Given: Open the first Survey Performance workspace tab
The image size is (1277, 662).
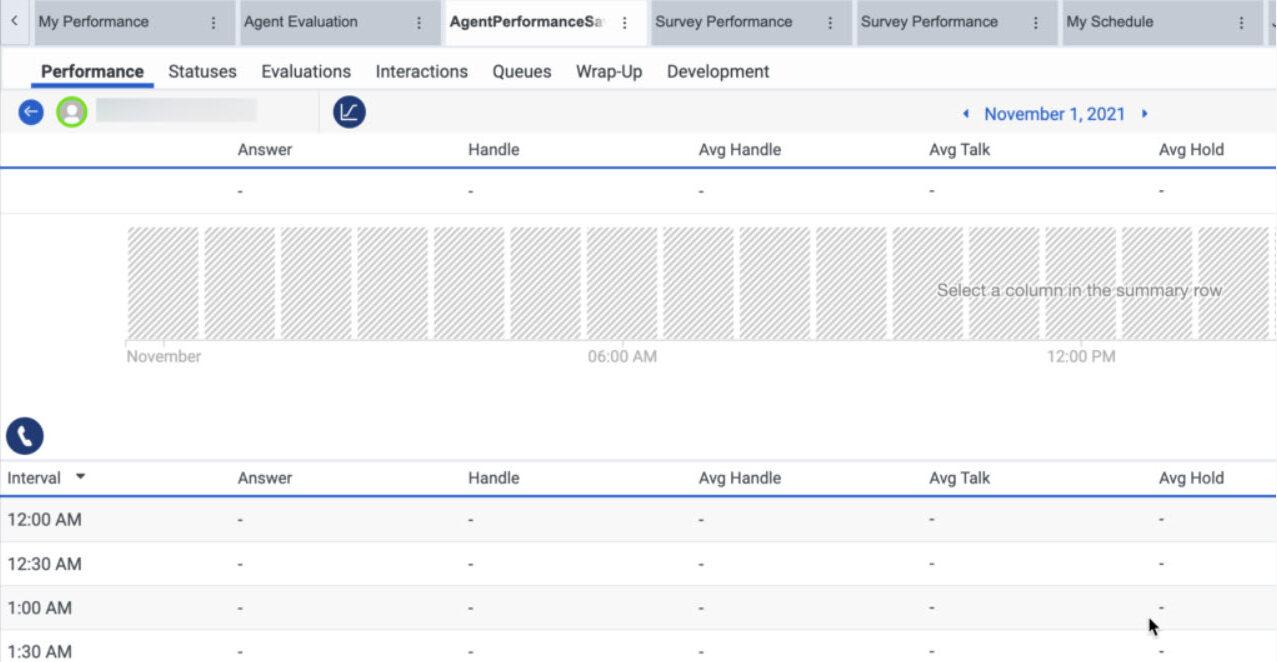Looking at the screenshot, I should click(x=723, y=22).
